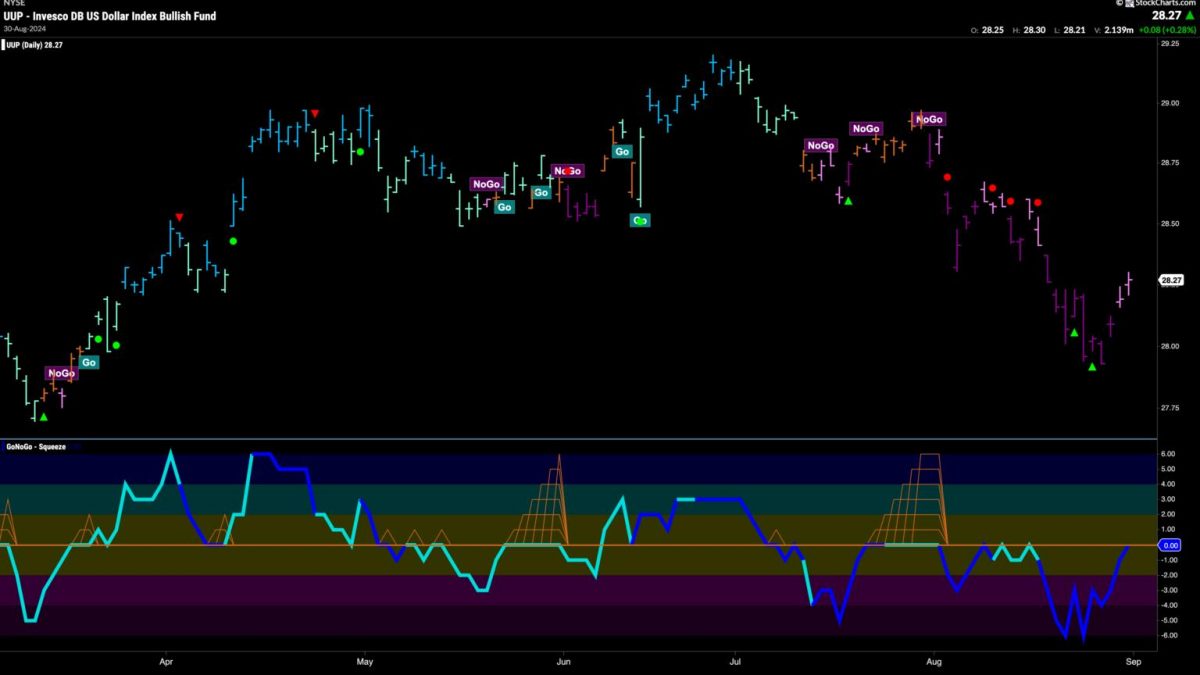1200x675 pixels.
Task: Click the 29.00 price axis label
Action: coord(1172,103)
